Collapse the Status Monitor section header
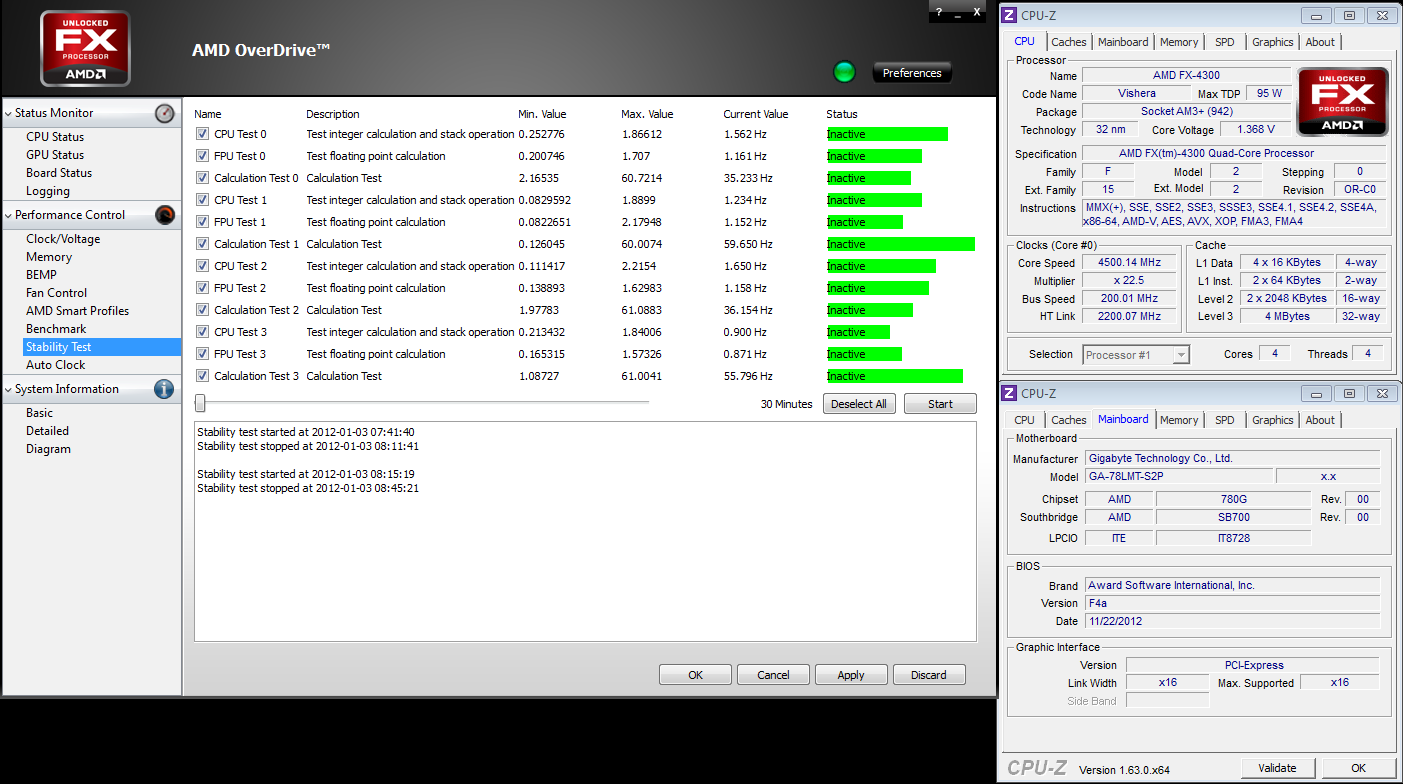1403x784 pixels. [x=92, y=113]
